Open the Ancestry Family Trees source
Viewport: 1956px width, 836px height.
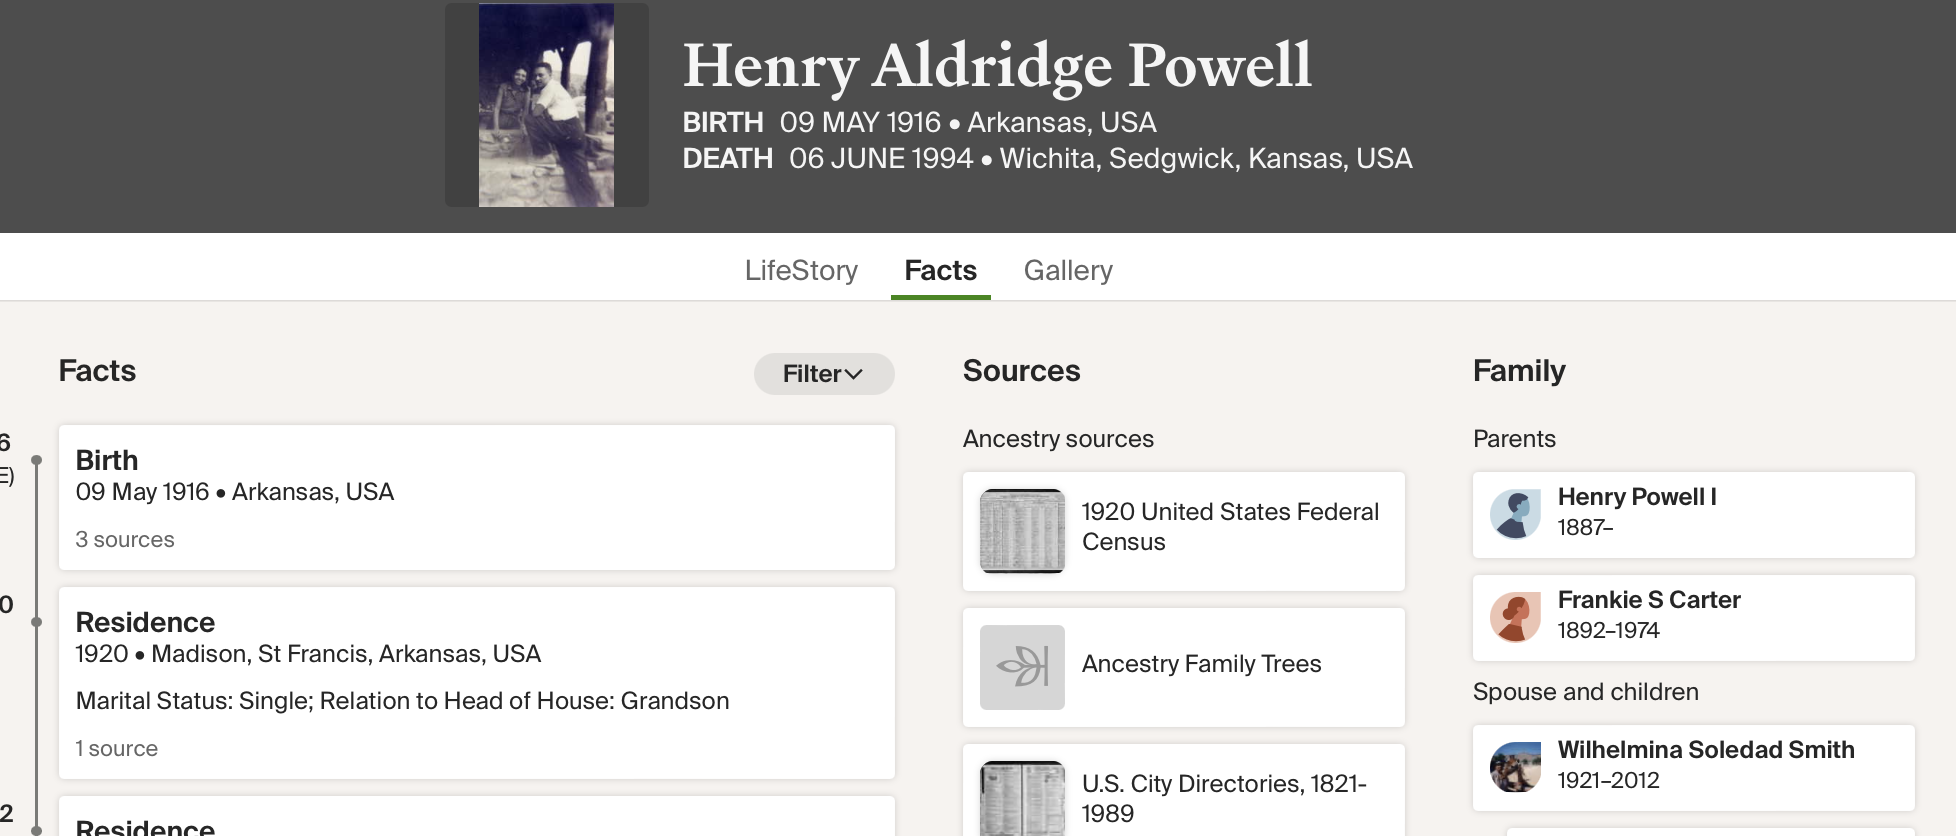(1201, 664)
